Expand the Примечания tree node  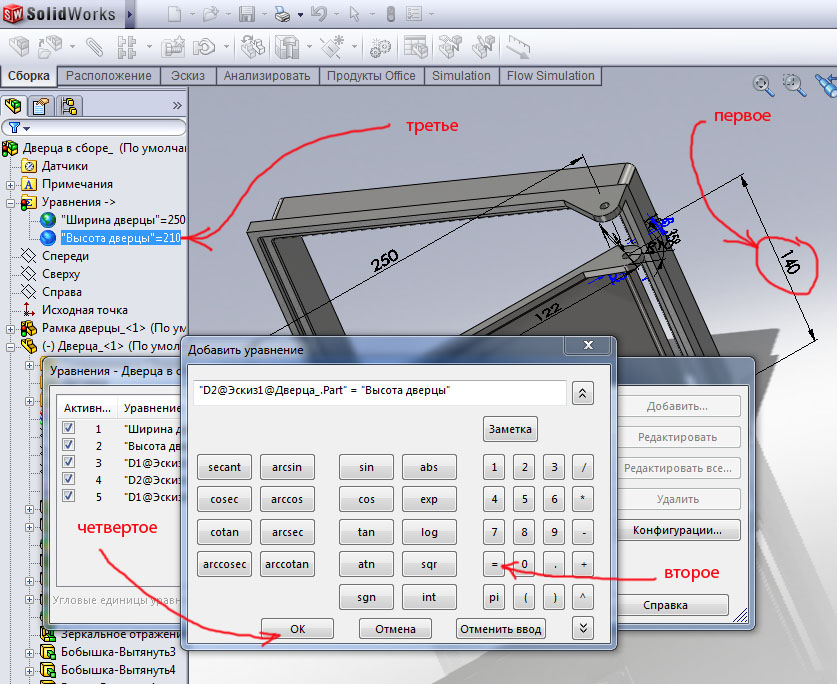[11, 184]
